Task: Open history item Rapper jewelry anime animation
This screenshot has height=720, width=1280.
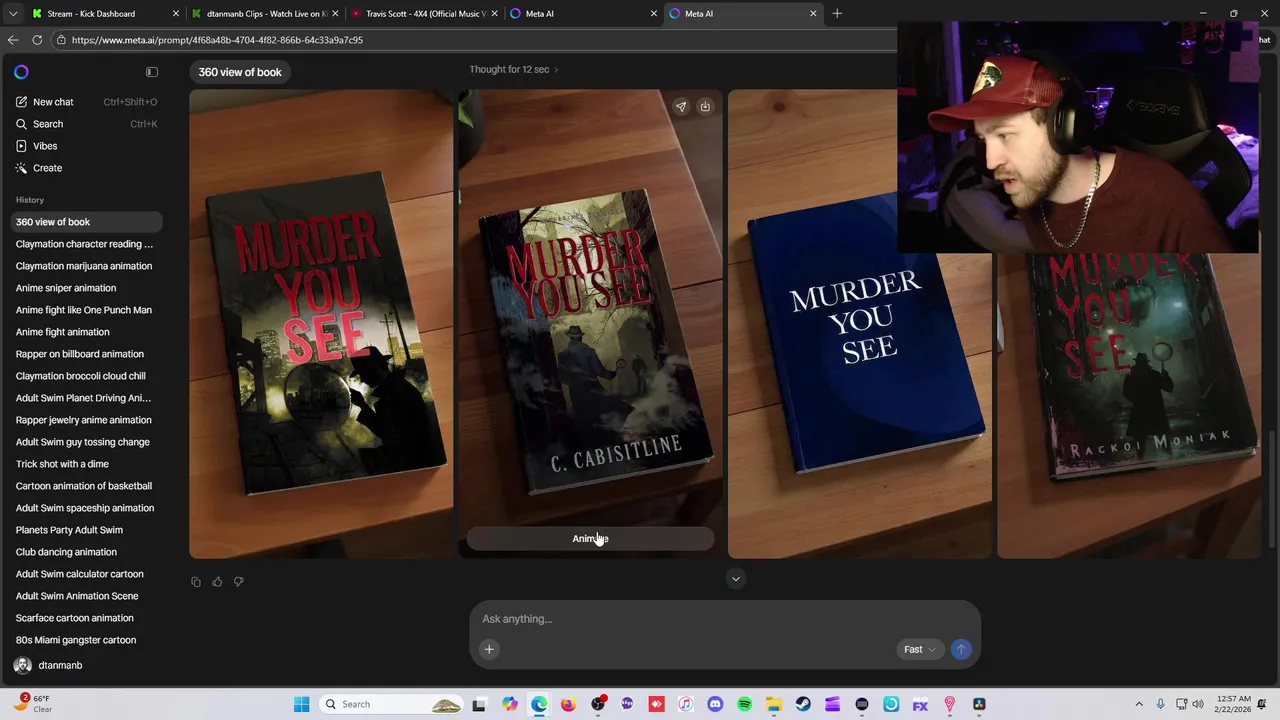Action: [x=84, y=420]
